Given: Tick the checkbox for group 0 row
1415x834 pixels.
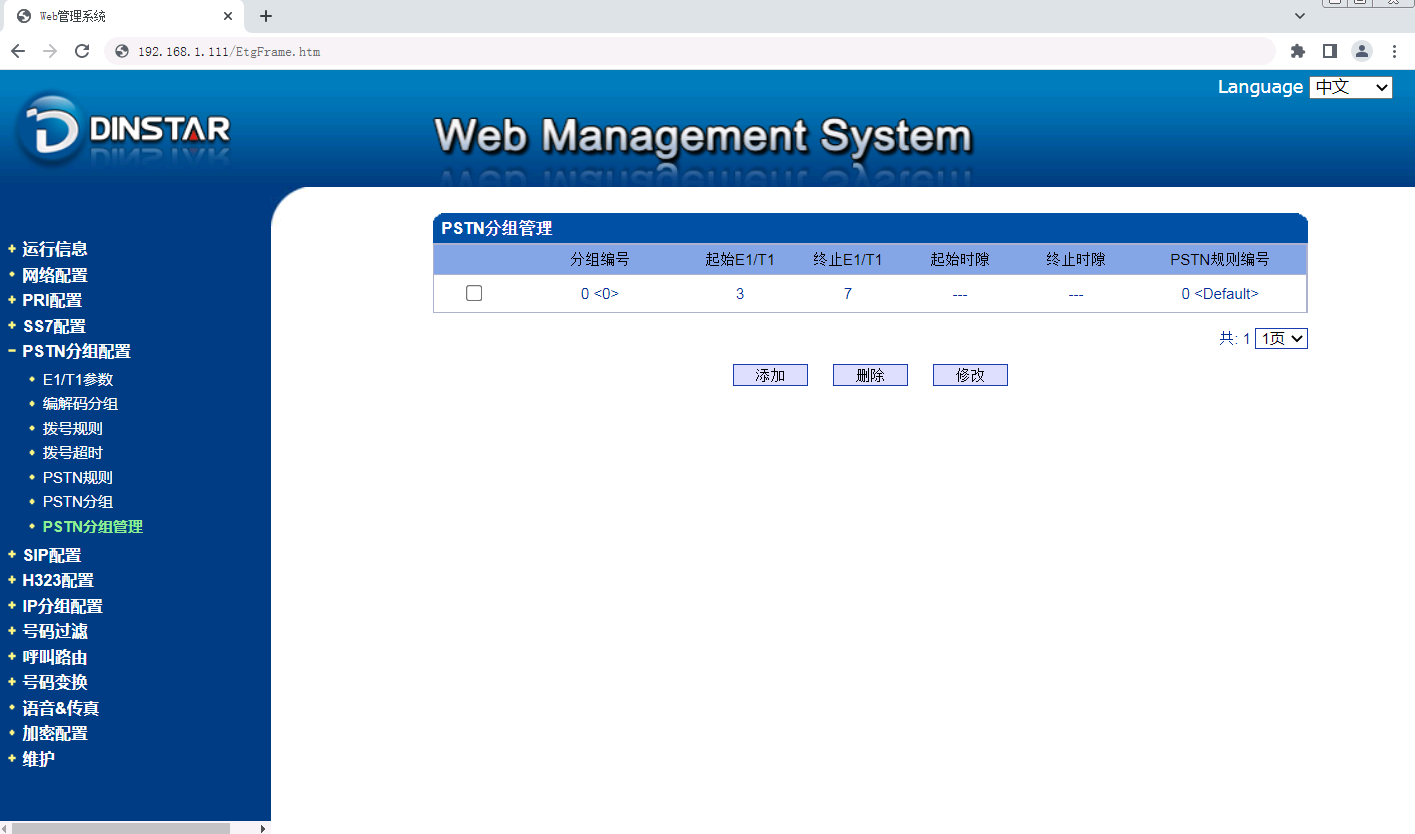Looking at the screenshot, I should [x=474, y=293].
